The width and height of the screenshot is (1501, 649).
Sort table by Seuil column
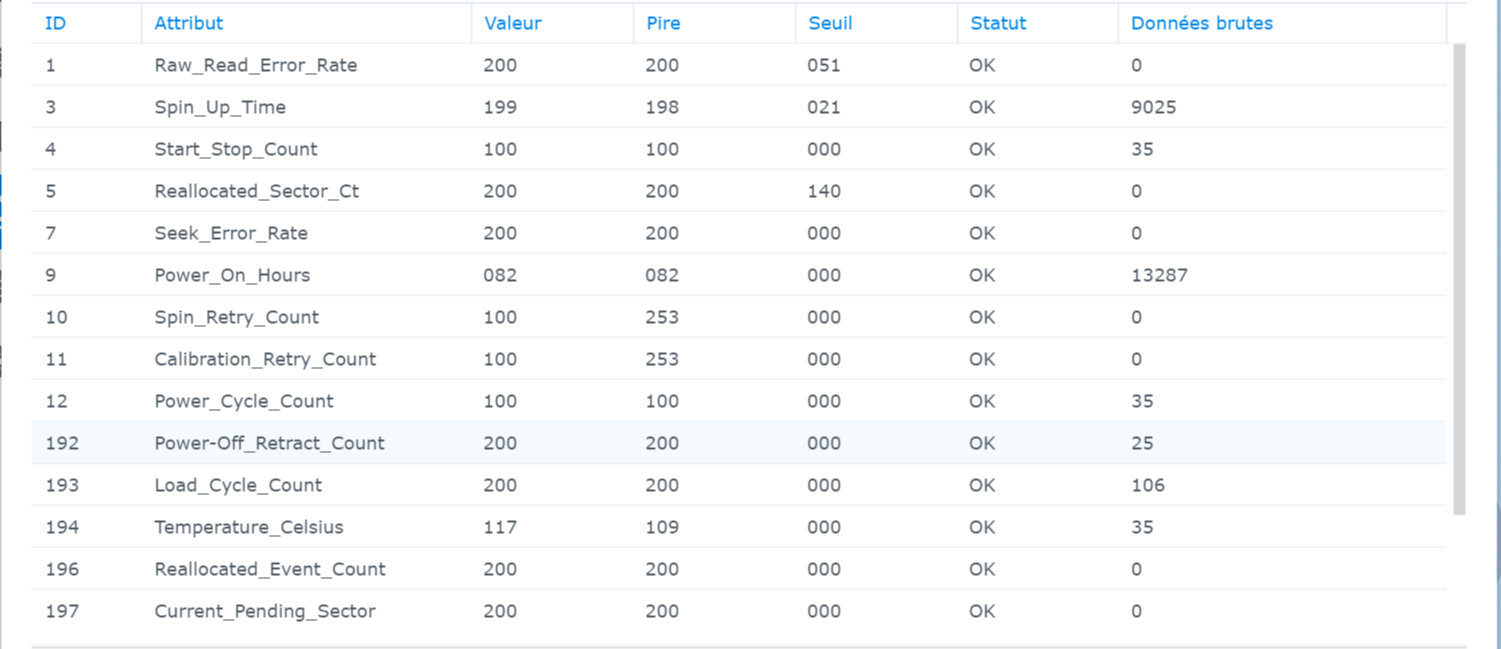tap(830, 23)
